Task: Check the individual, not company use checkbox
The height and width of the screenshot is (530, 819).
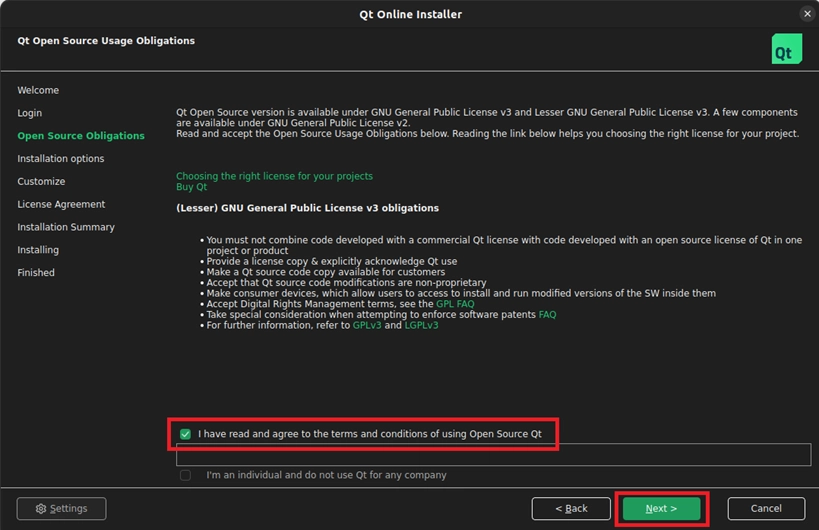Action: (185, 475)
